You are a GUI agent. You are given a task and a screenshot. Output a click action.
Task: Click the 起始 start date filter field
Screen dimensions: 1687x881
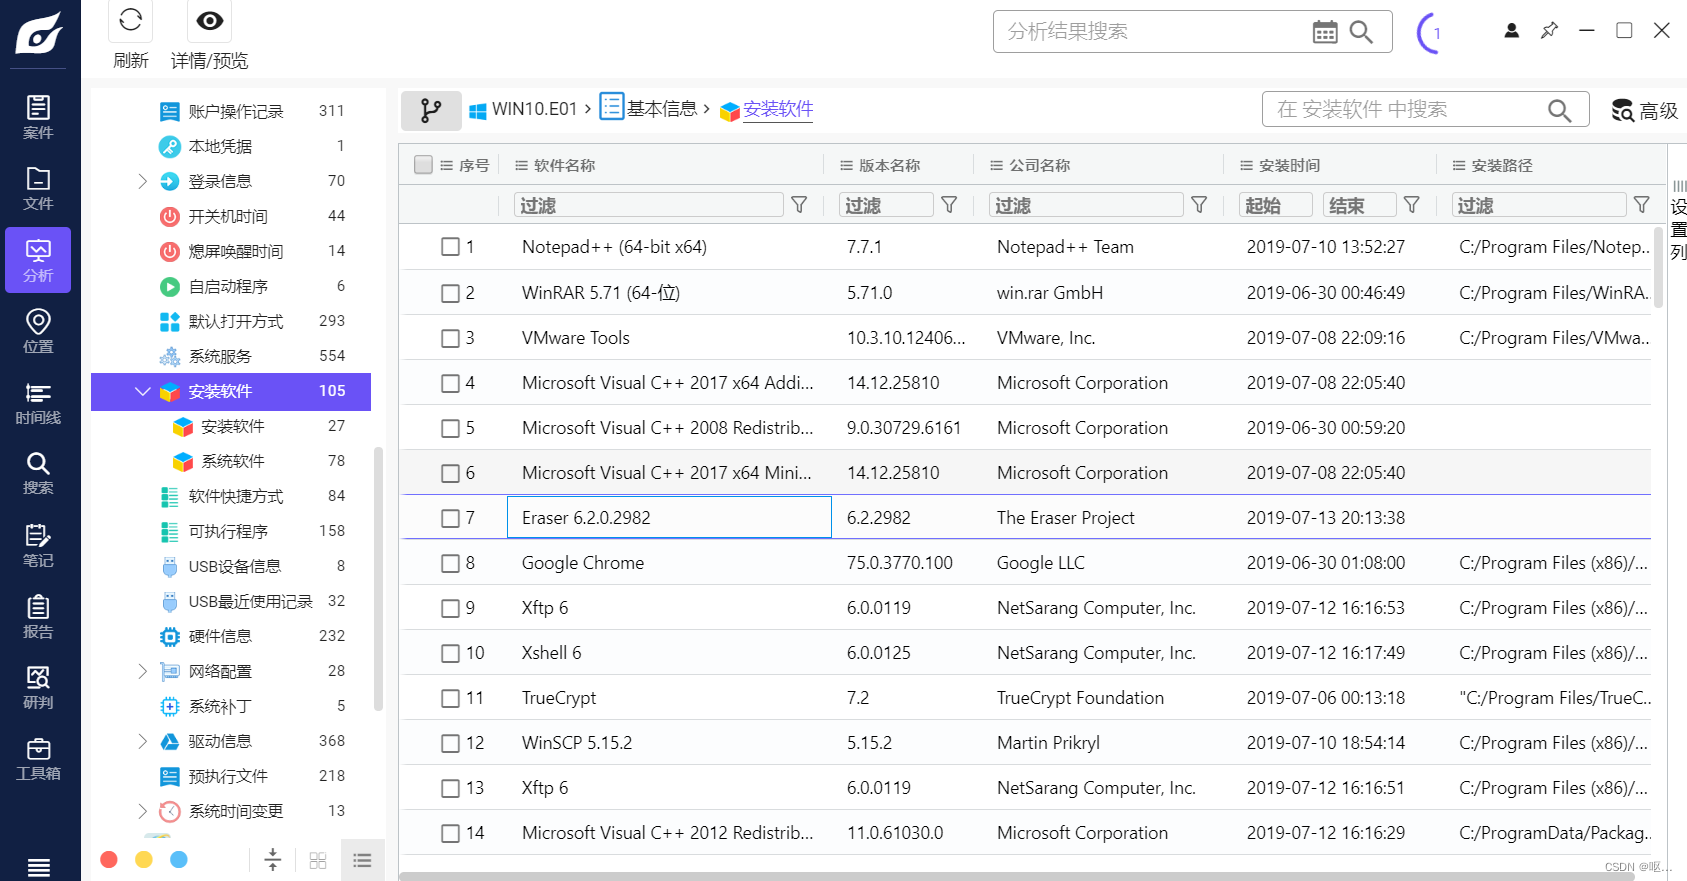pyautogui.click(x=1275, y=205)
